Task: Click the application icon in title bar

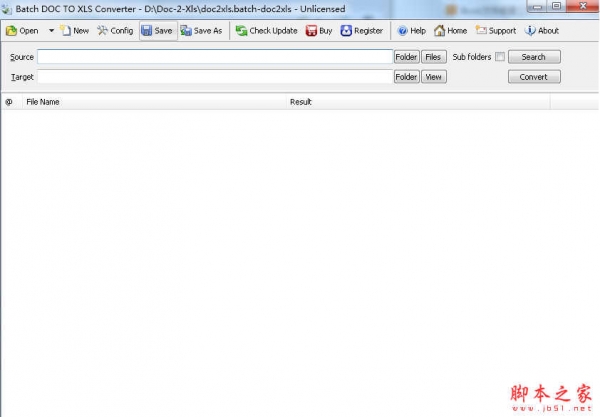Action: 7,9
